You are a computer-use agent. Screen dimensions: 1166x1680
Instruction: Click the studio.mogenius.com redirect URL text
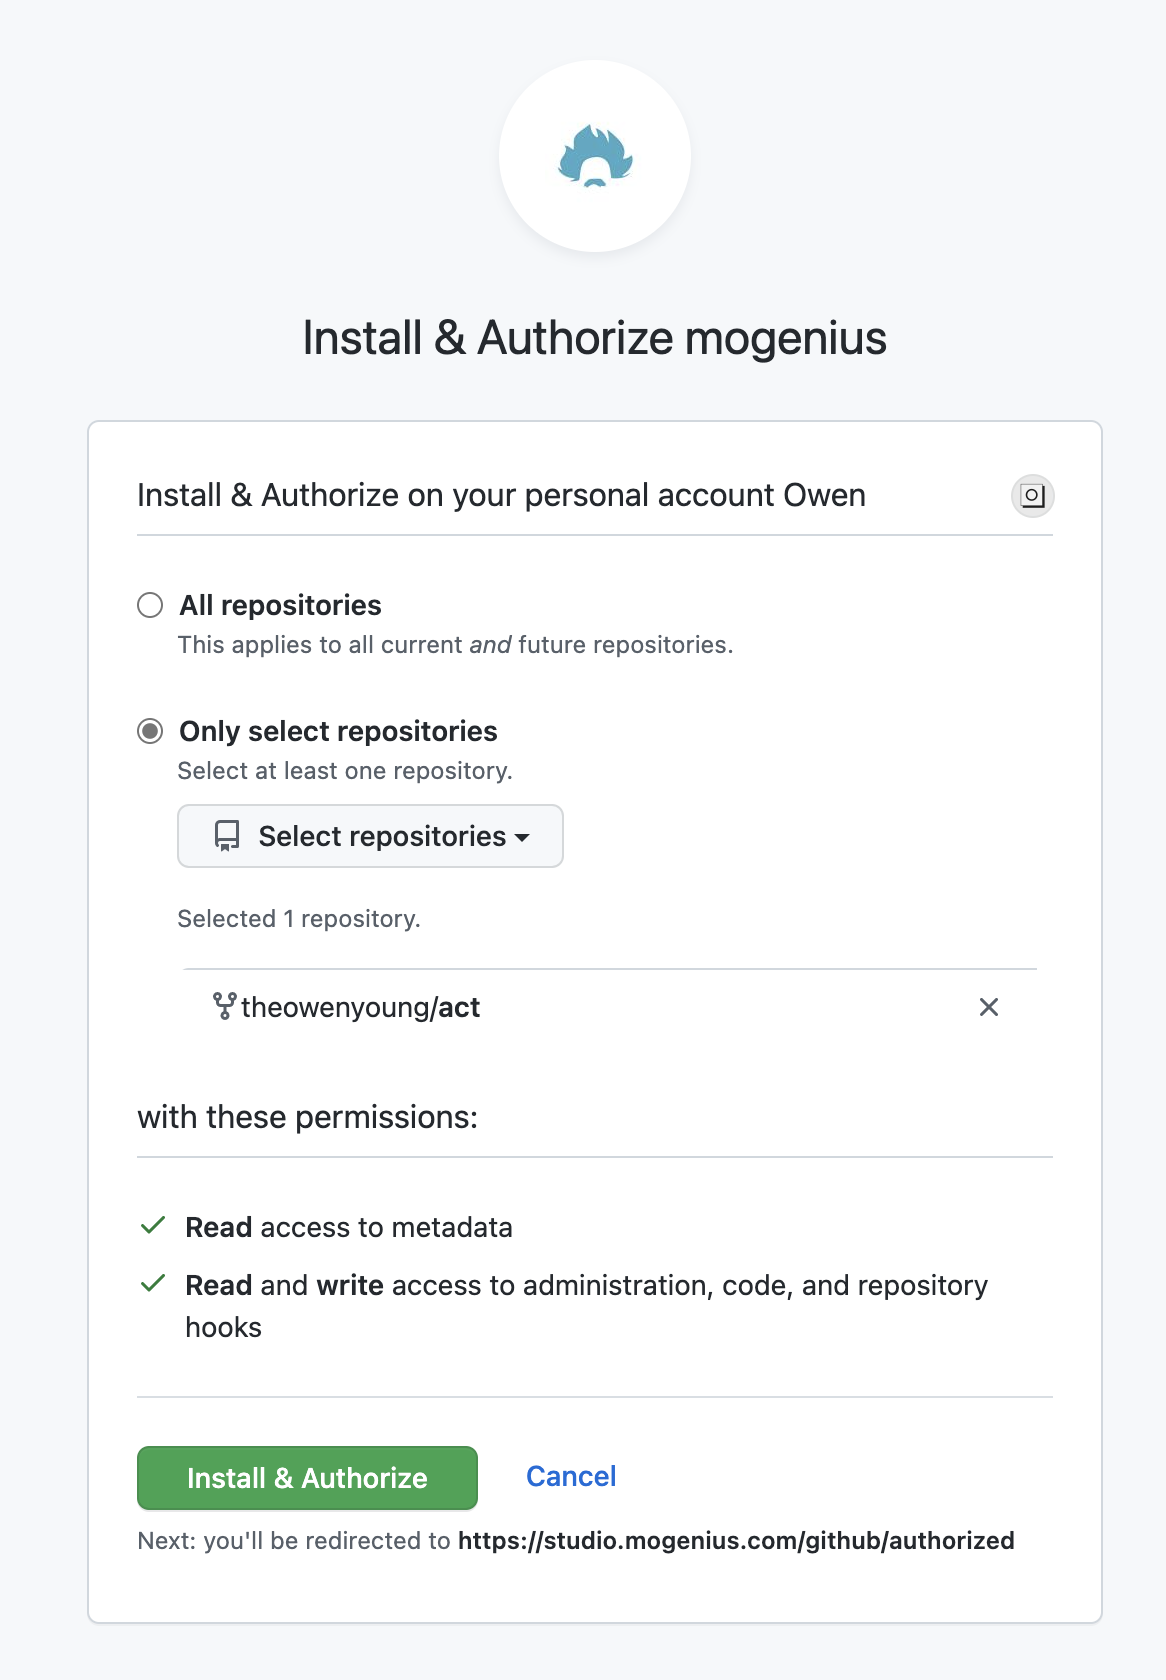736,1540
